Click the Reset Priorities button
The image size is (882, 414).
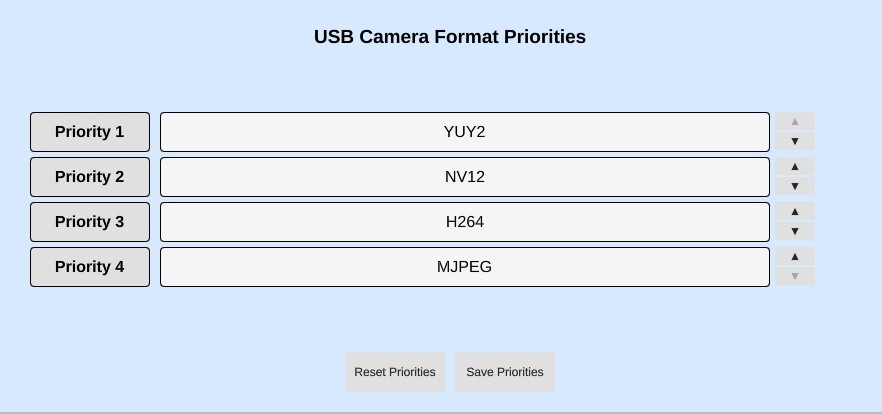pos(395,372)
